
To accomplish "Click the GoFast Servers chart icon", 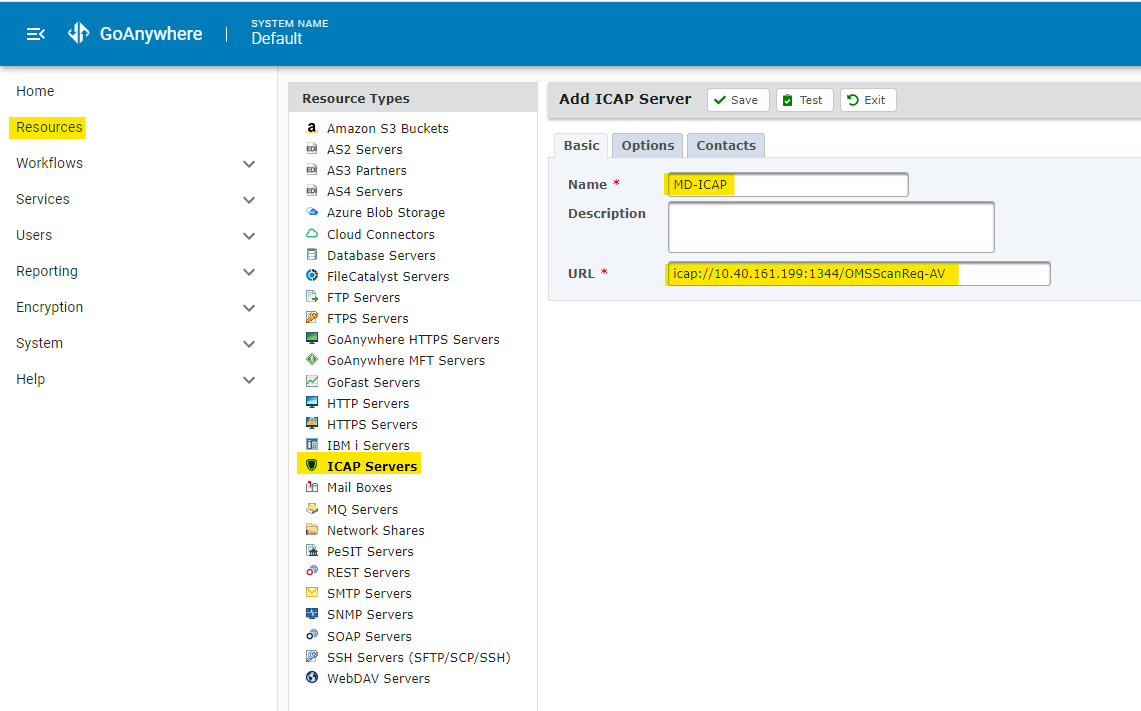I will [x=312, y=381].
